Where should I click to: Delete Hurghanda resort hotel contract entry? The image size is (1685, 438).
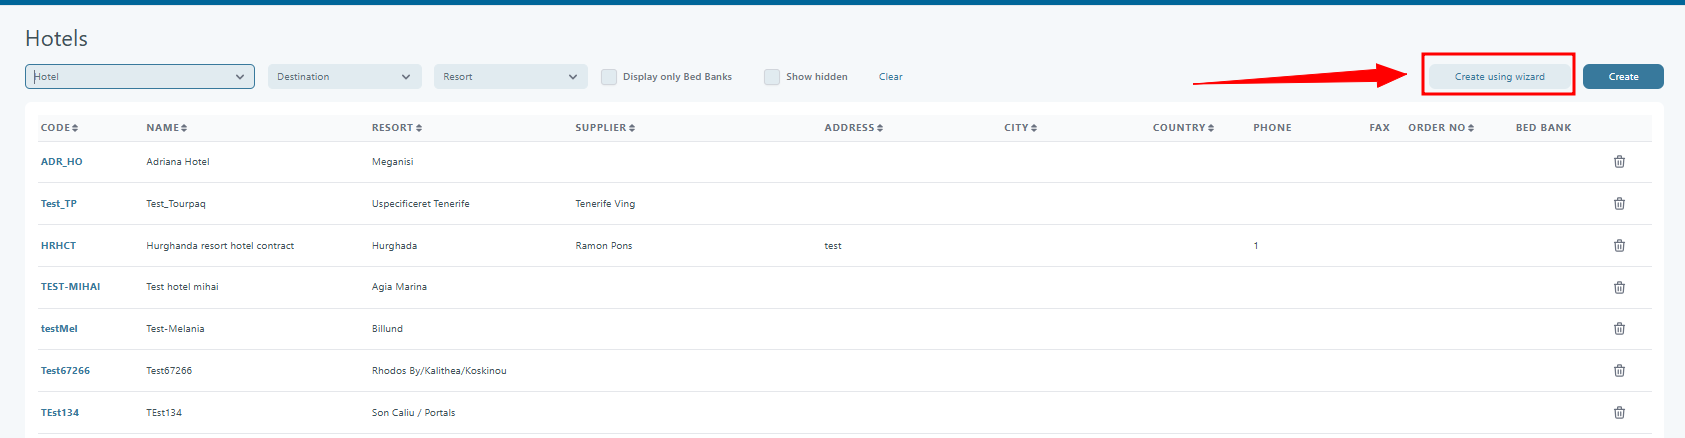(1619, 246)
